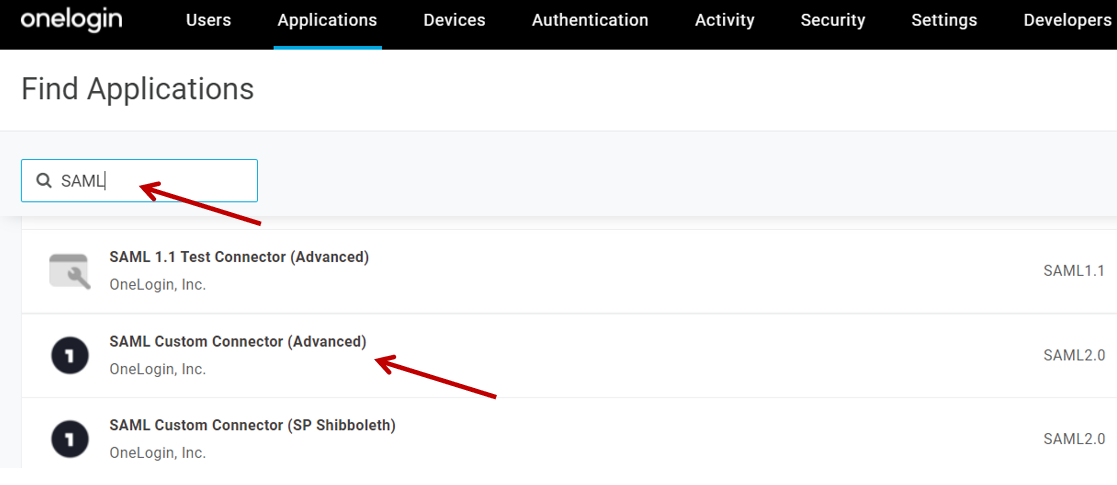1117x485 pixels.
Task: Open the Authentication menu
Action: pyautogui.click(x=590, y=20)
